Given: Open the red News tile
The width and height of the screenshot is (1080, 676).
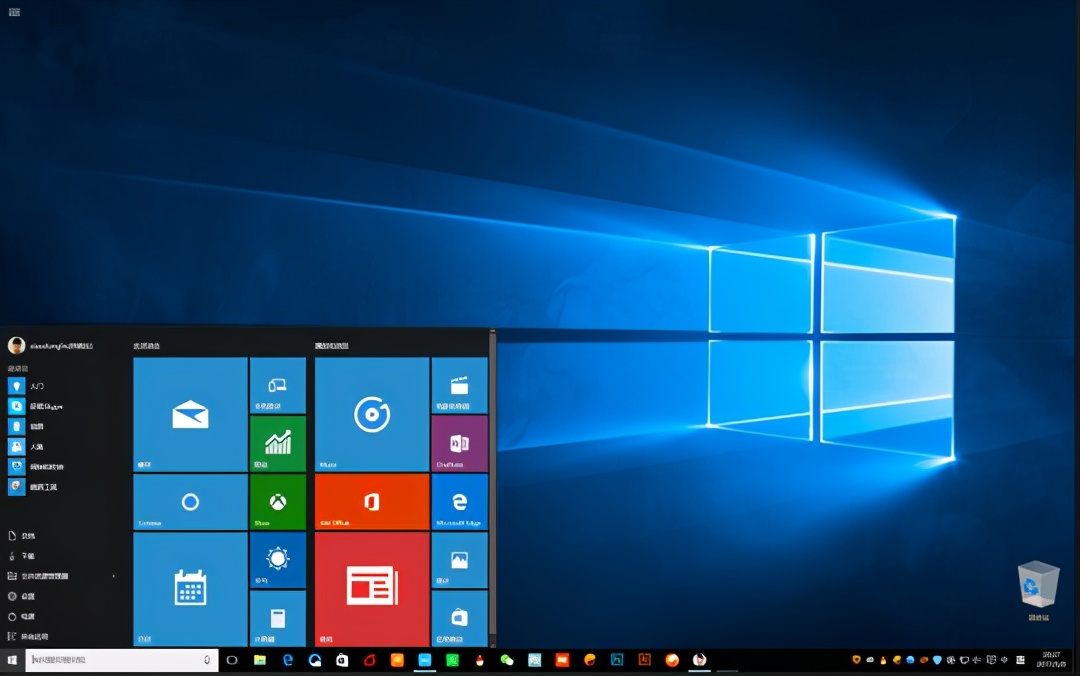Looking at the screenshot, I should 371,589.
